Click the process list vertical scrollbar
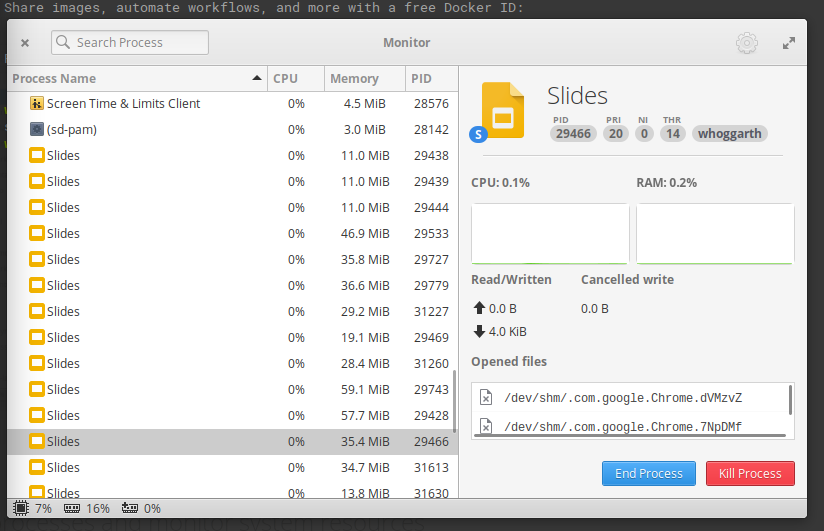The height and width of the screenshot is (531, 824). (x=454, y=402)
